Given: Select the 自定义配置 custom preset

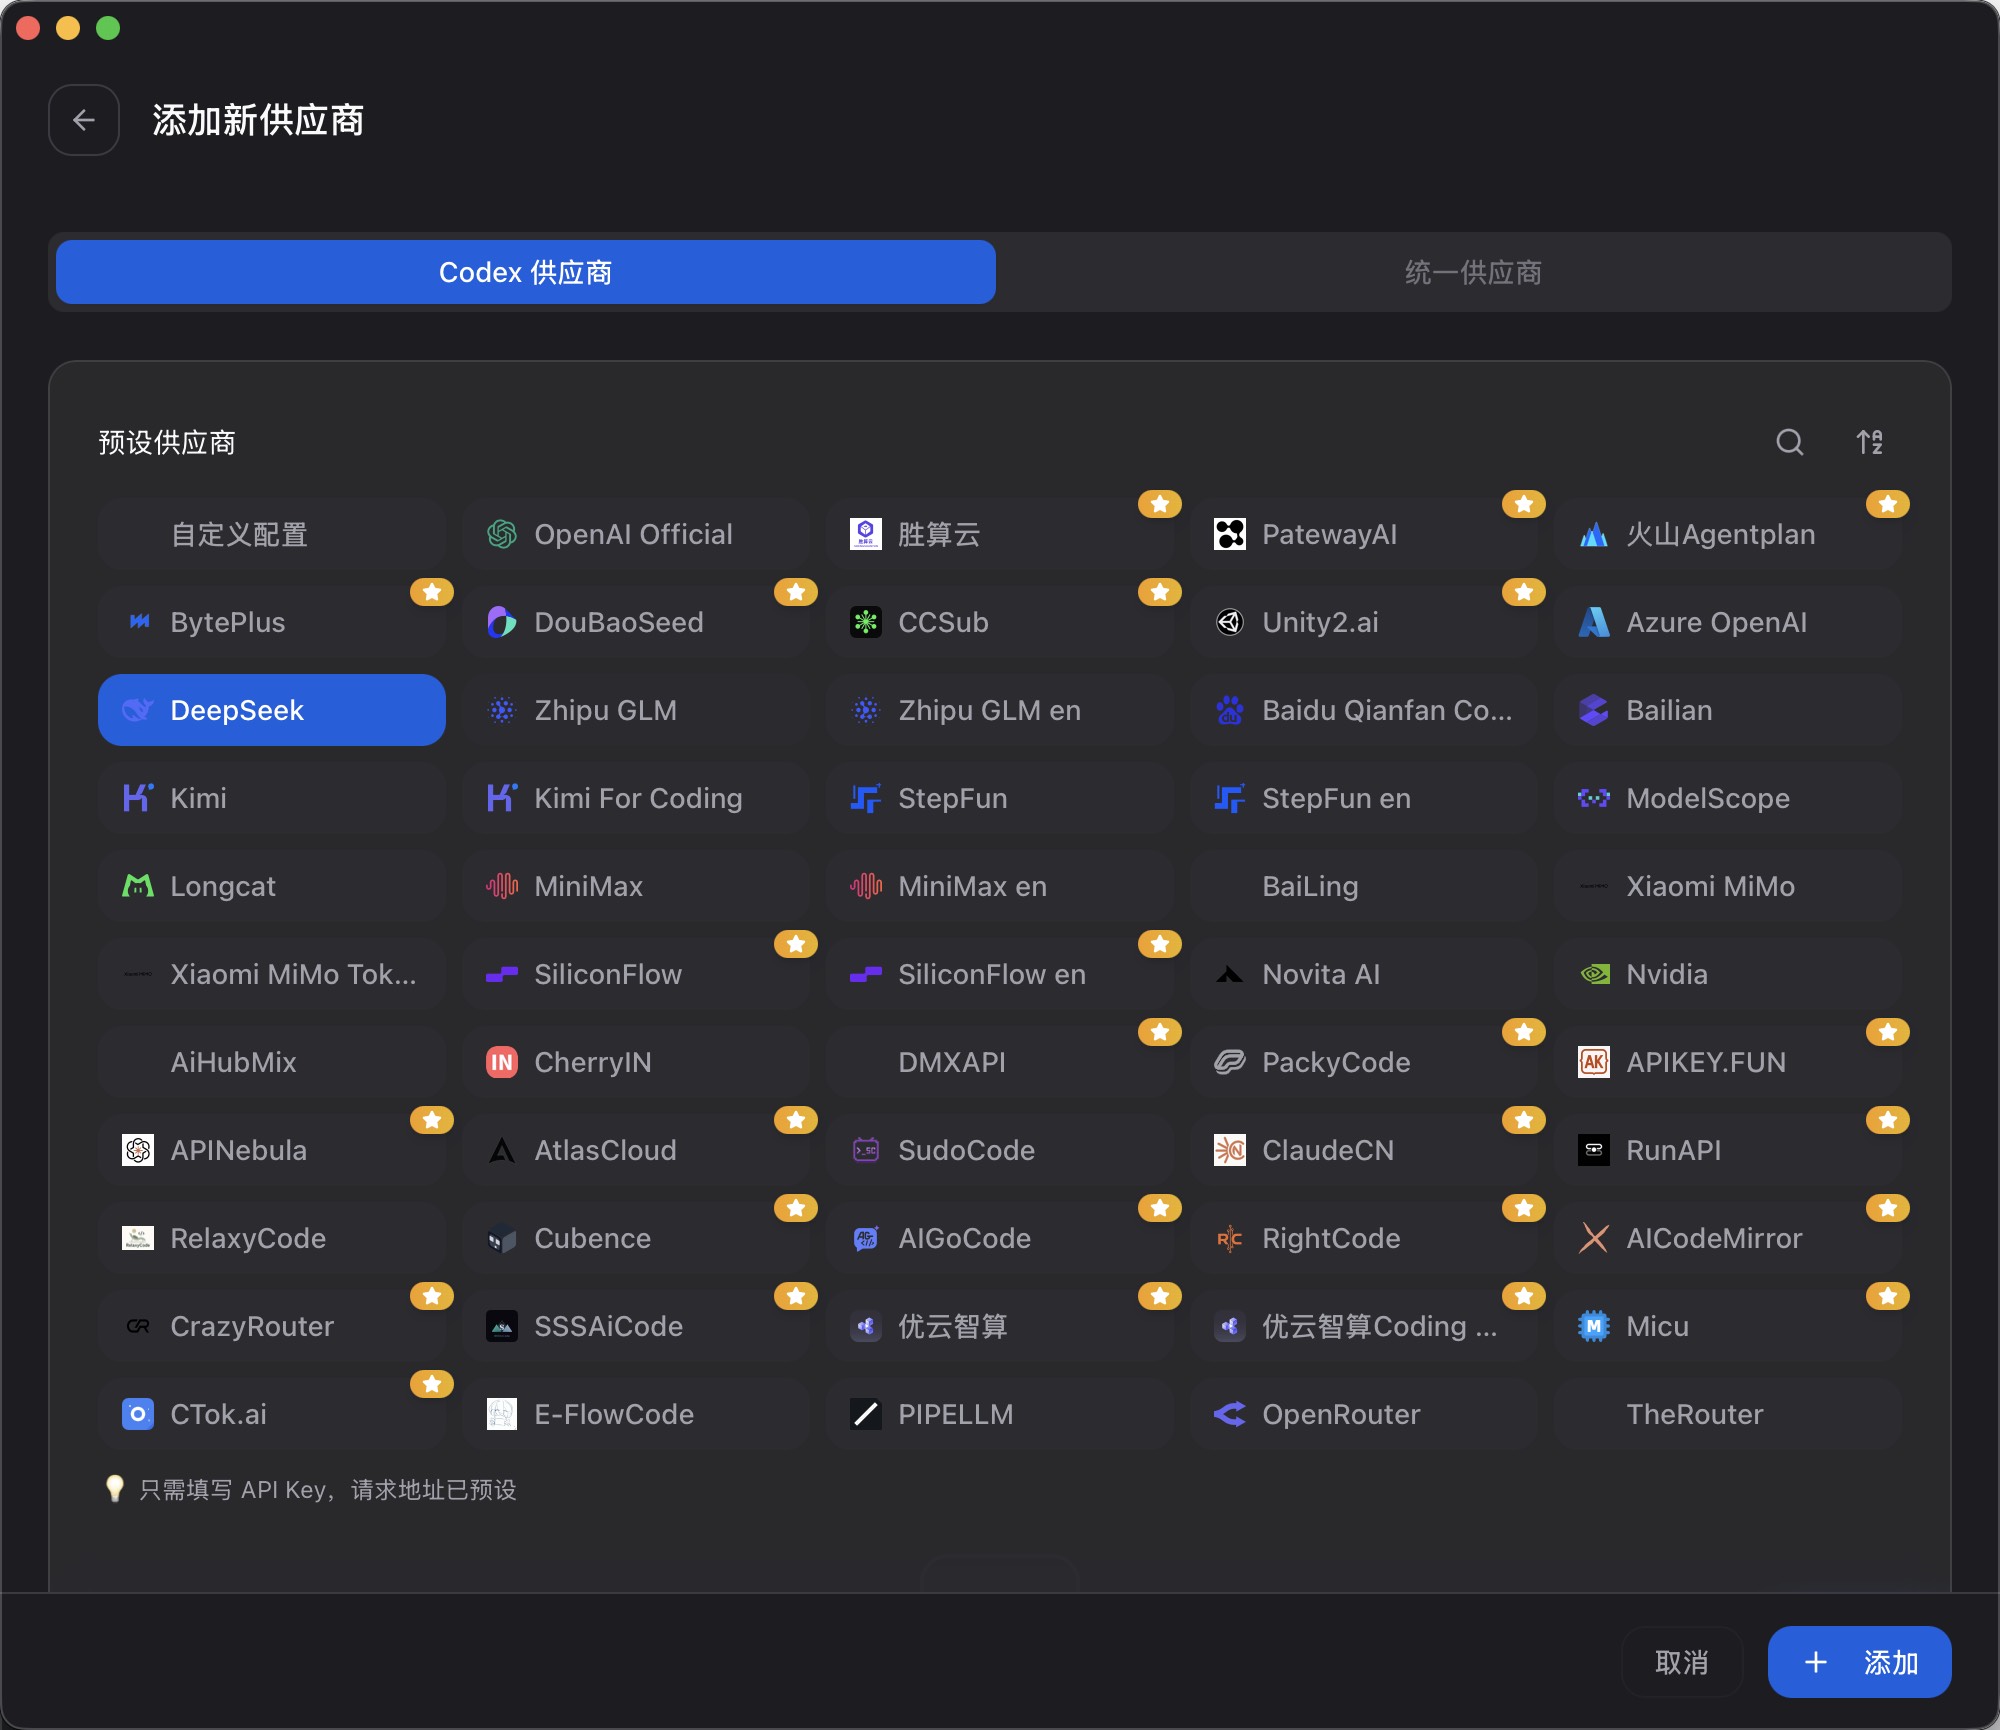Looking at the screenshot, I should click(272, 534).
